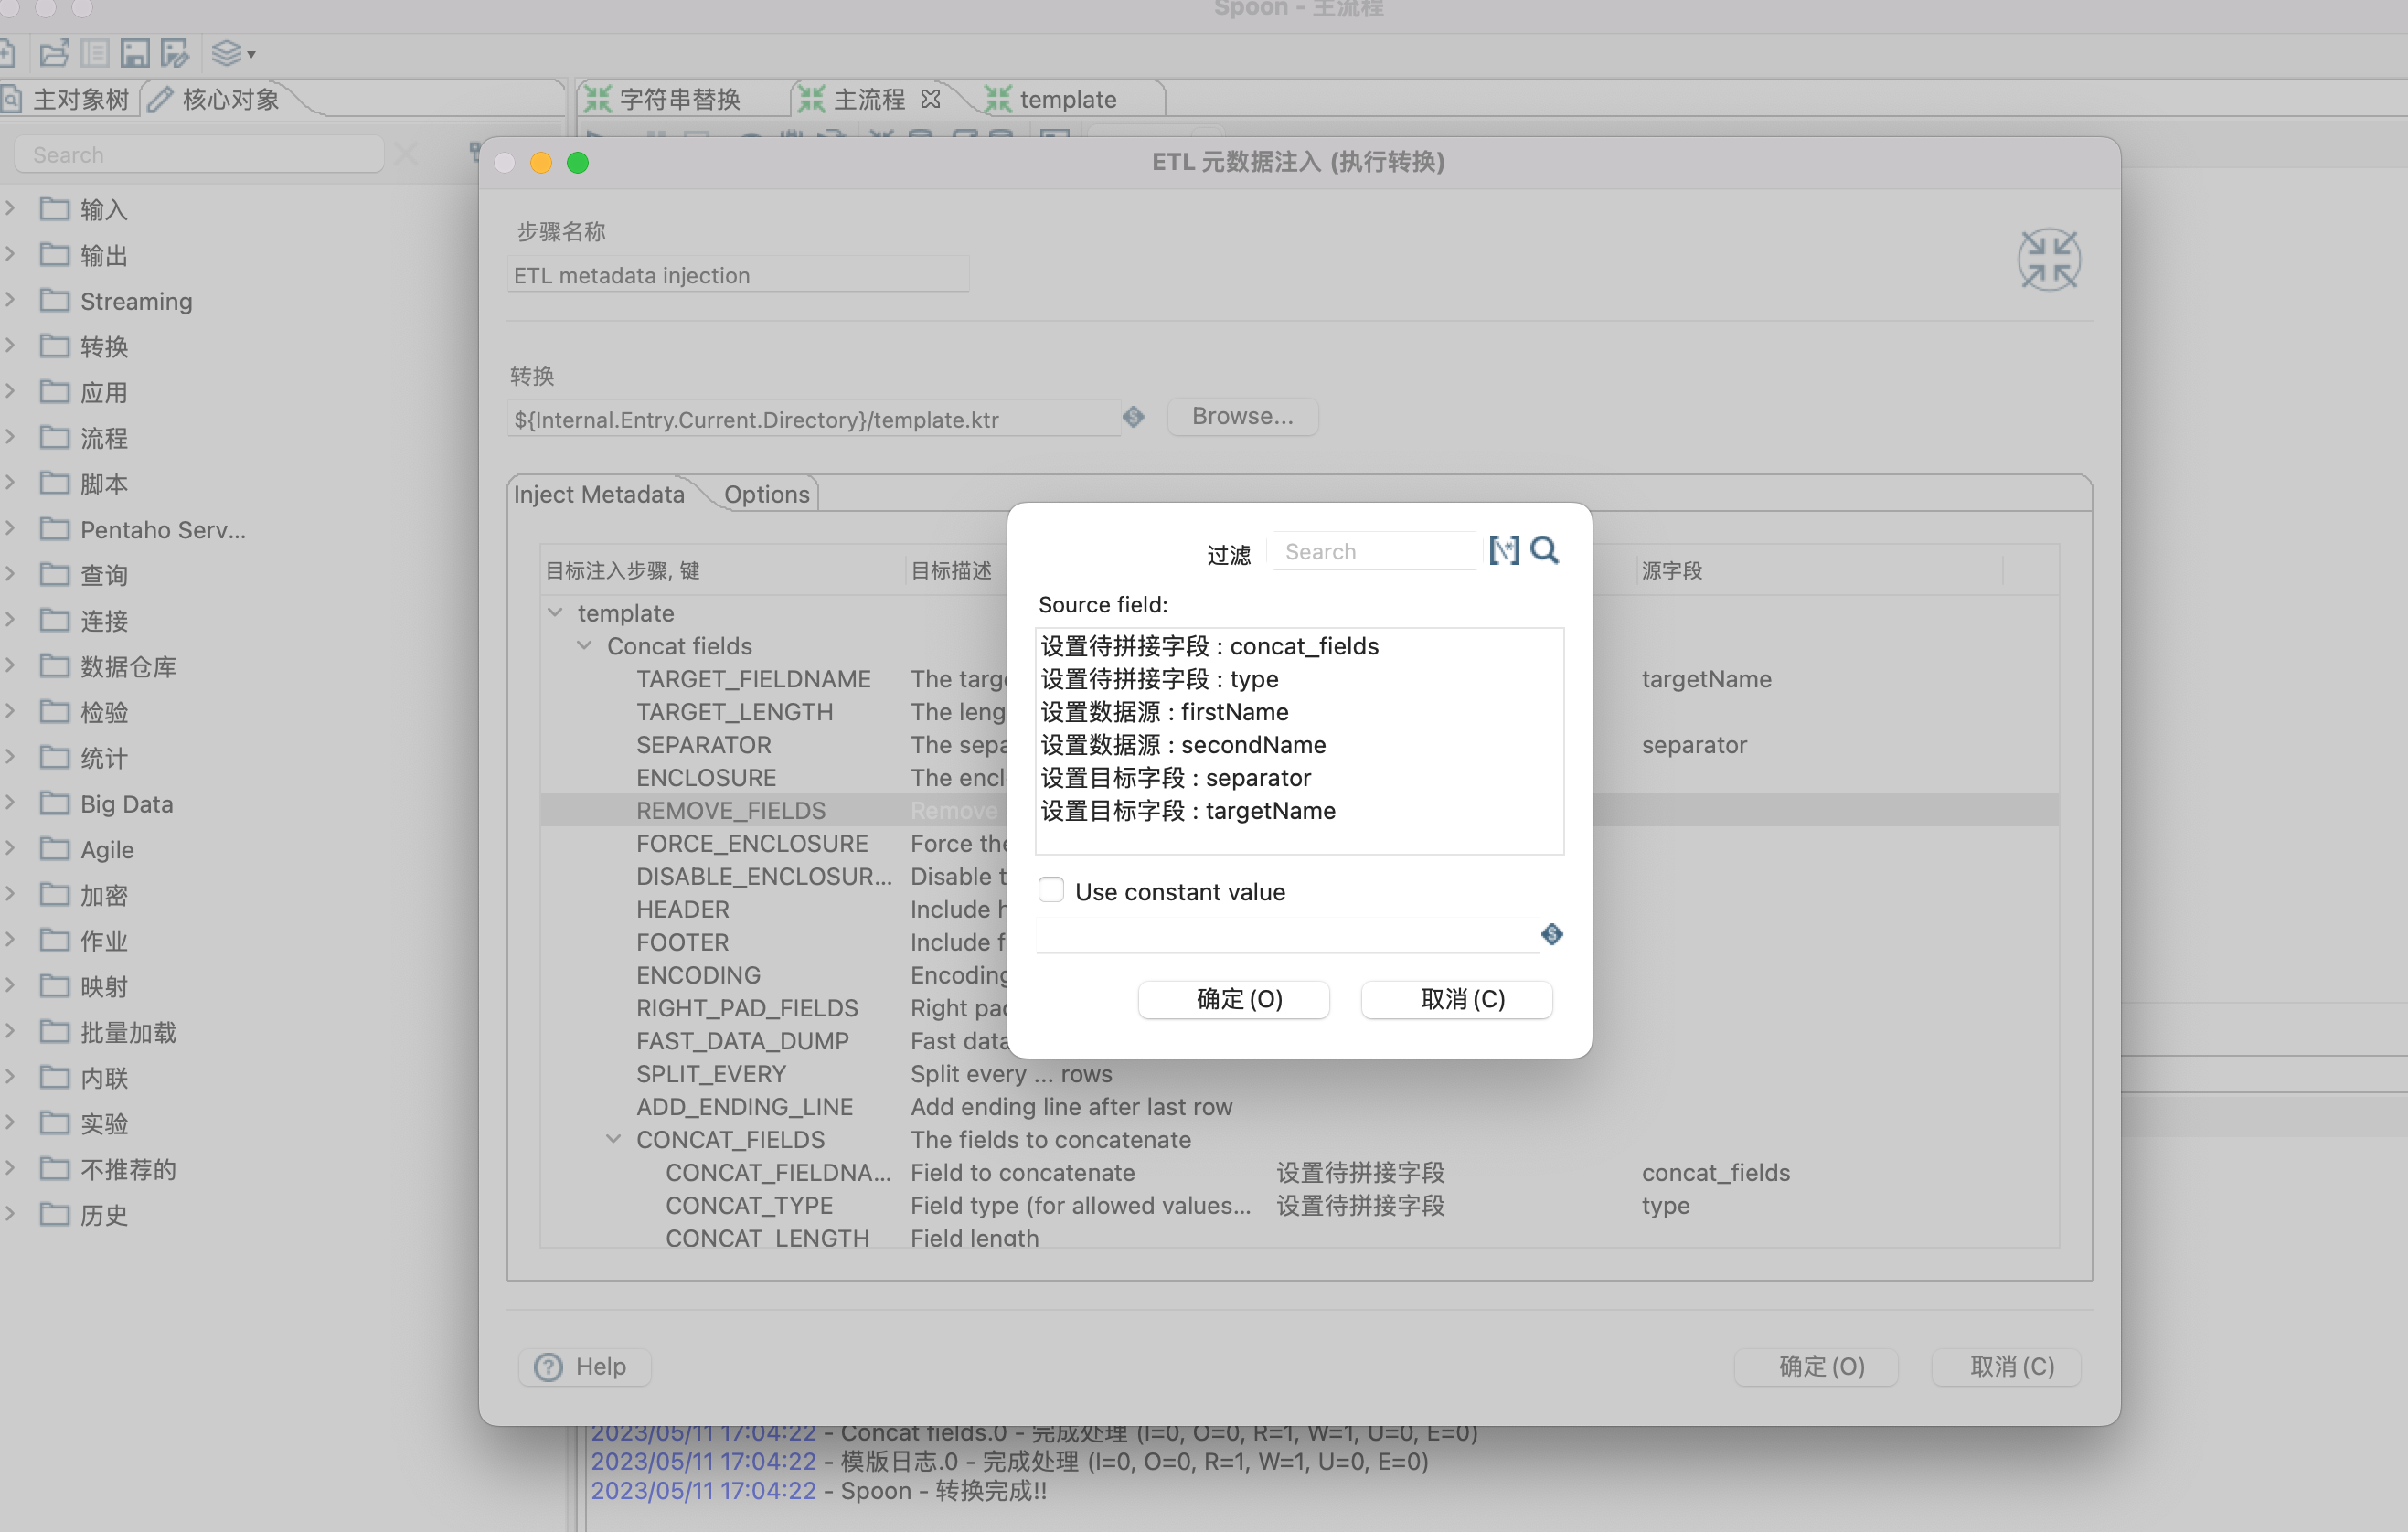Click the 过滤 Search input field
The height and width of the screenshot is (1532, 2408).
click(x=1375, y=551)
